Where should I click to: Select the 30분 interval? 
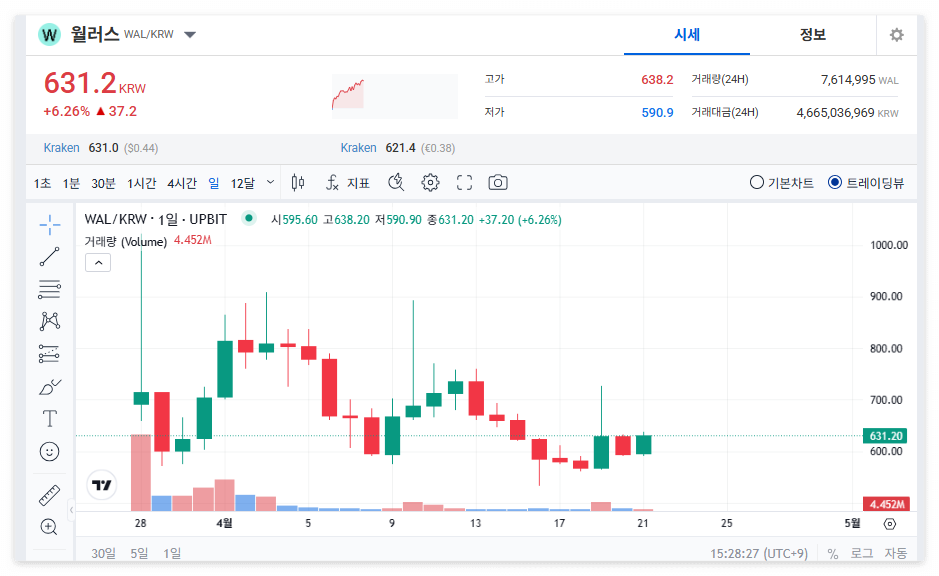[x=103, y=183]
